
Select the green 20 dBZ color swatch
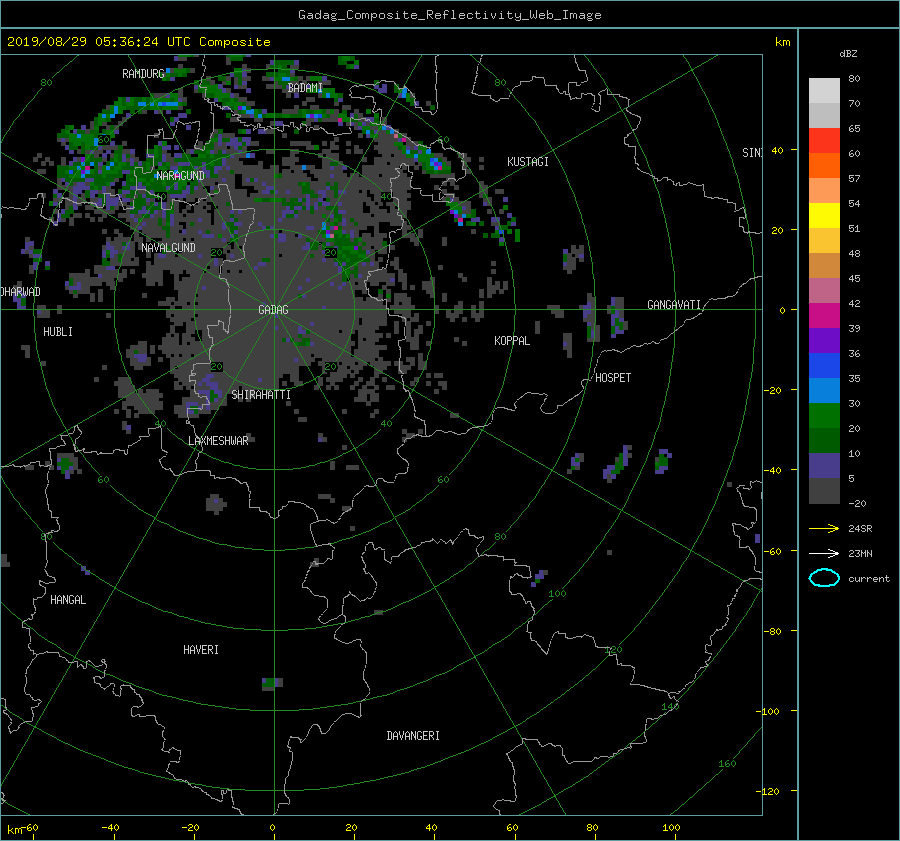click(824, 416)
